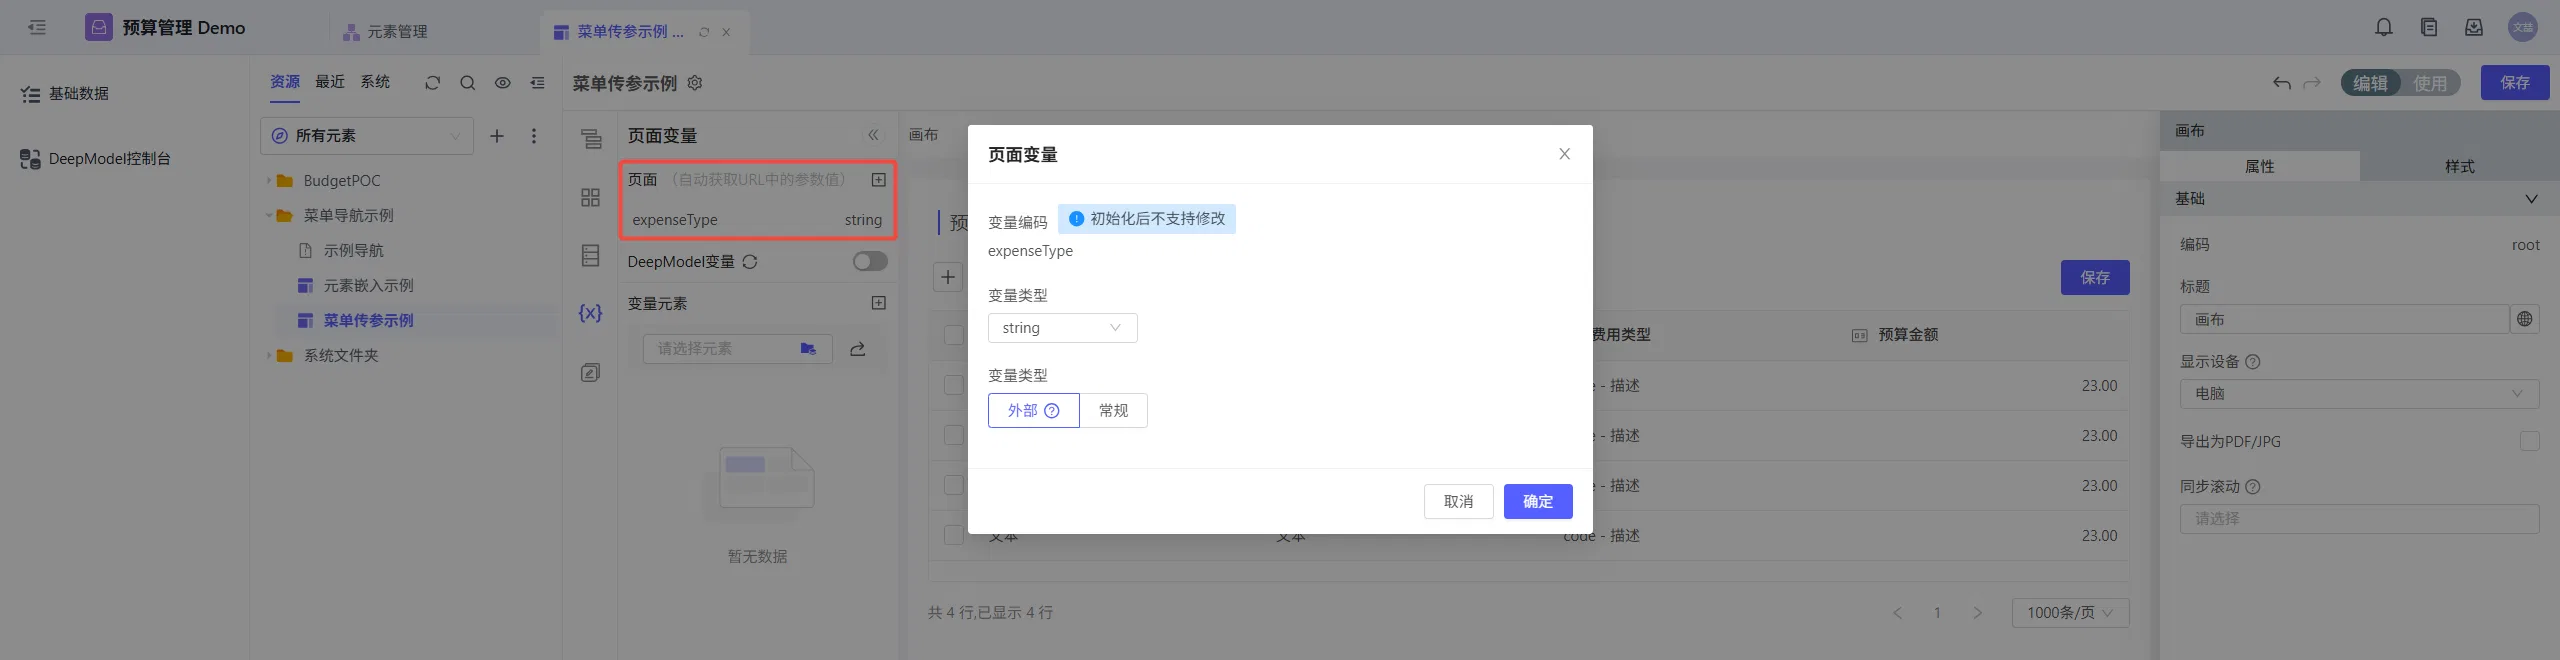Confirm the dialog with 确定
The height and width of the screenshot is (660, 2560).
click(x=1538, y=502)
